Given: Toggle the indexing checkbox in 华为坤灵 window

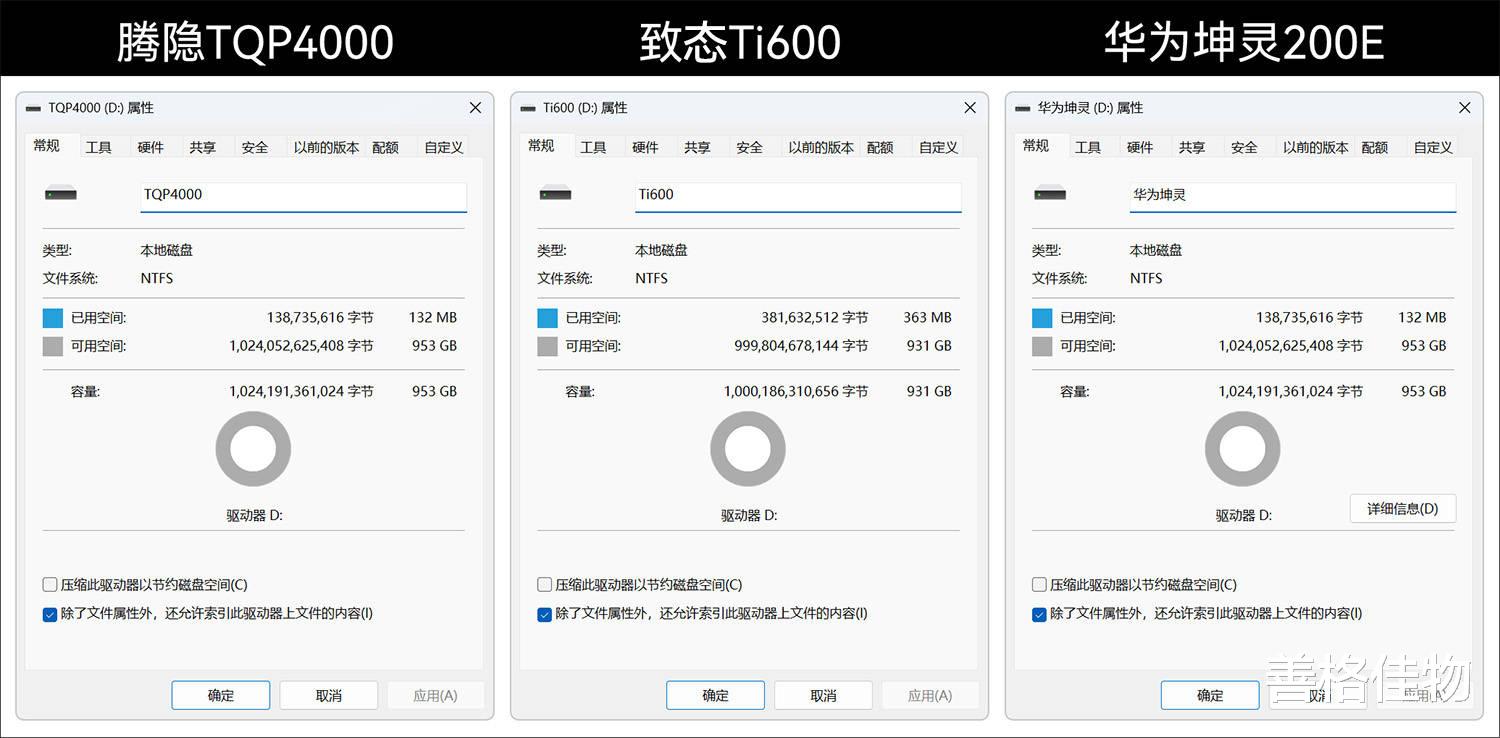Looking at the screenshot, I should click(1039, 614).
